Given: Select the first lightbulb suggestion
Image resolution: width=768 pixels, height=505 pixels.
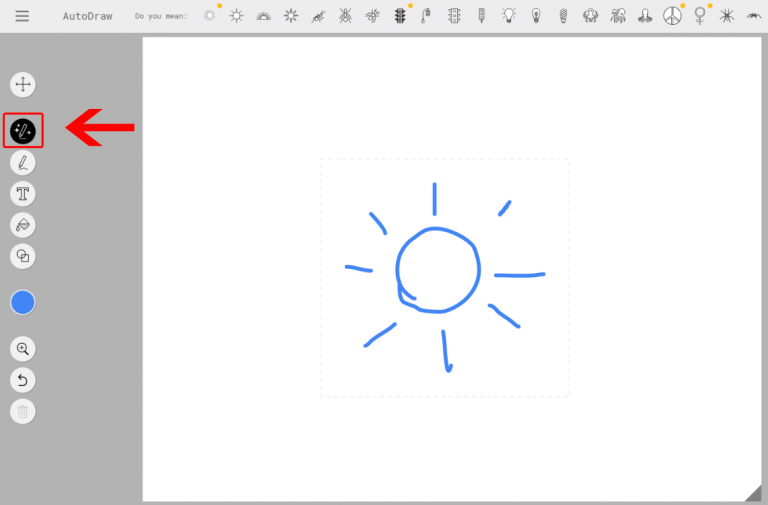Looking at the screenshot, I should click(x=509, y=16).
